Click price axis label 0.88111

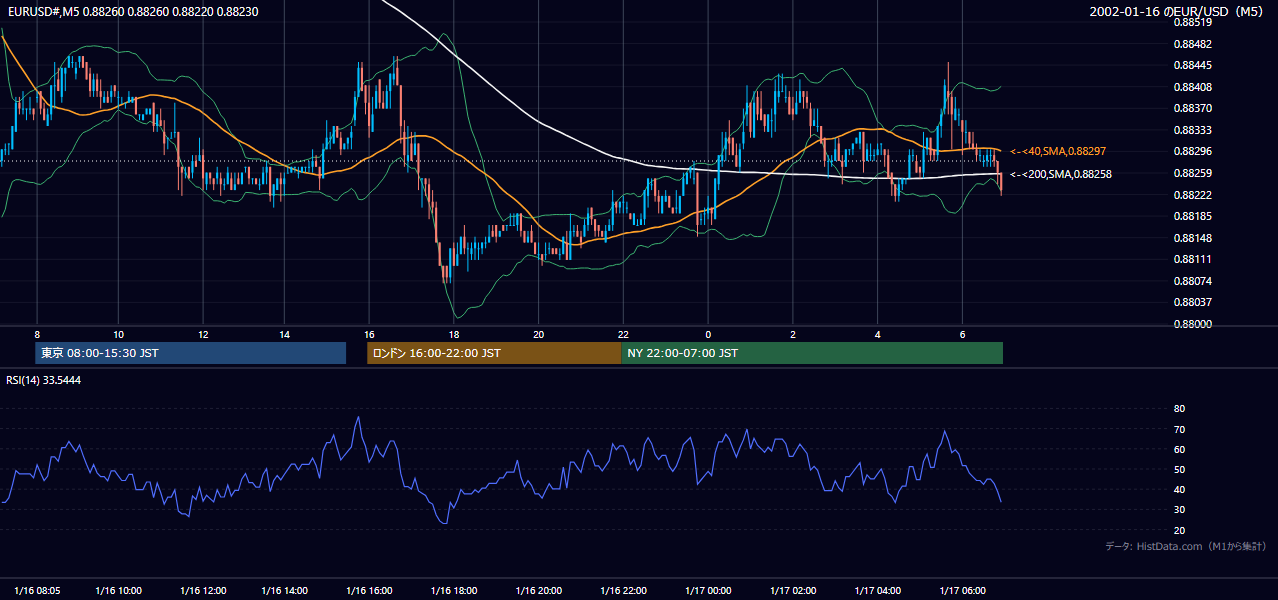(1192, 259)
